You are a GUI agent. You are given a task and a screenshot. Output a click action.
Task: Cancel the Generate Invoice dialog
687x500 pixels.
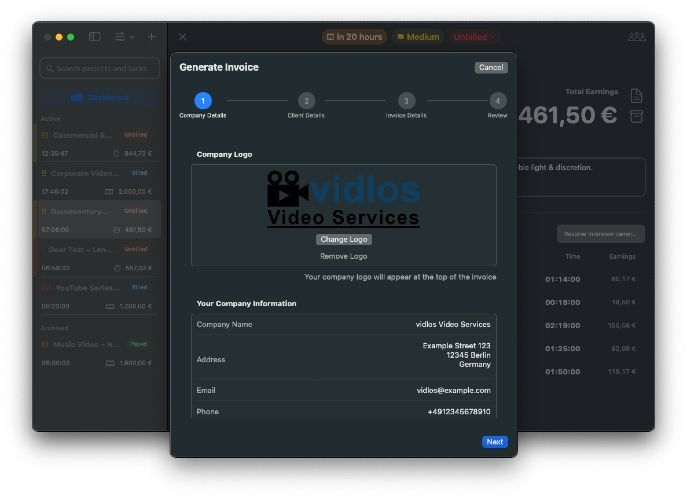coord(491,67)
